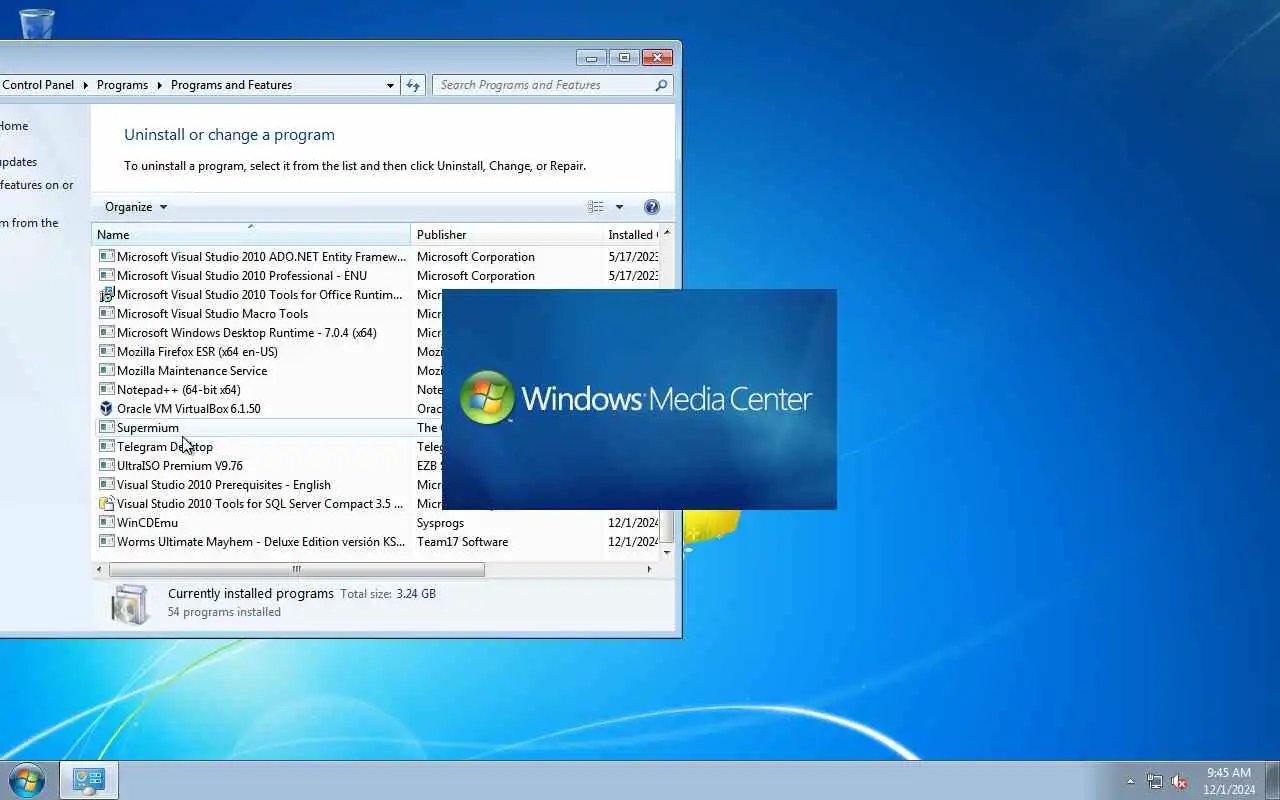Open the clock showing 9:45 AM
The height and width of the screenshot is (800, 1280).
point(1229,781)
